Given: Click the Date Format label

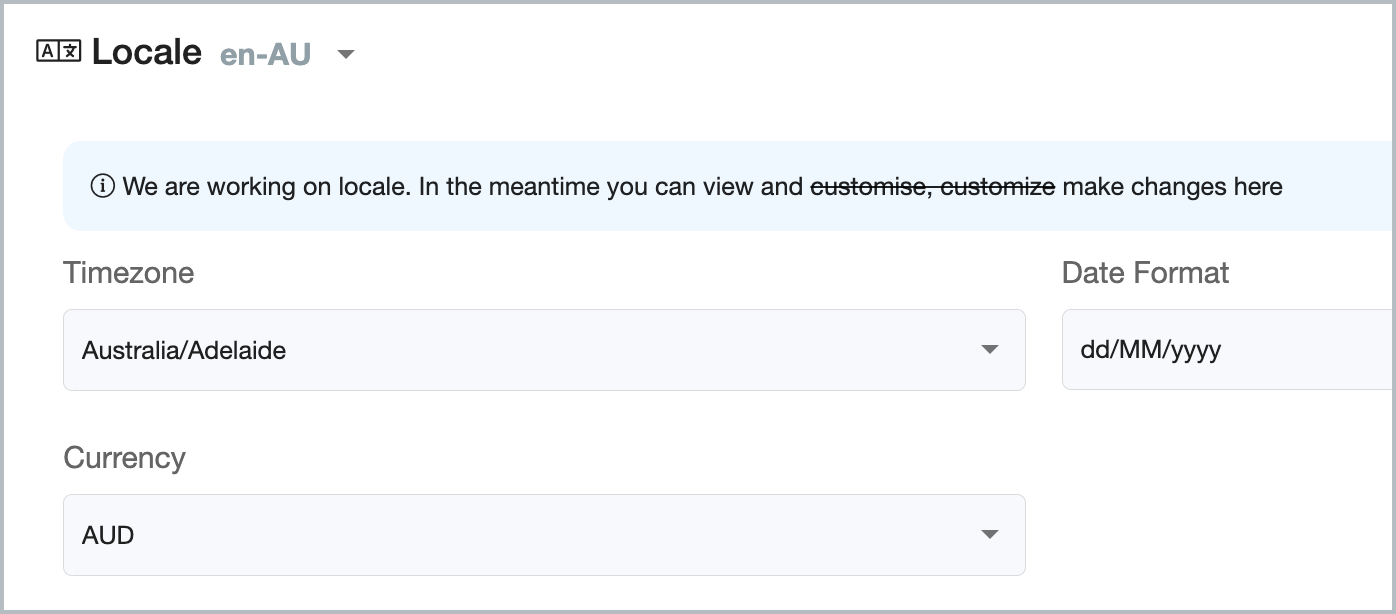Looking at the screenshot, I should [x=1145, y=272].
